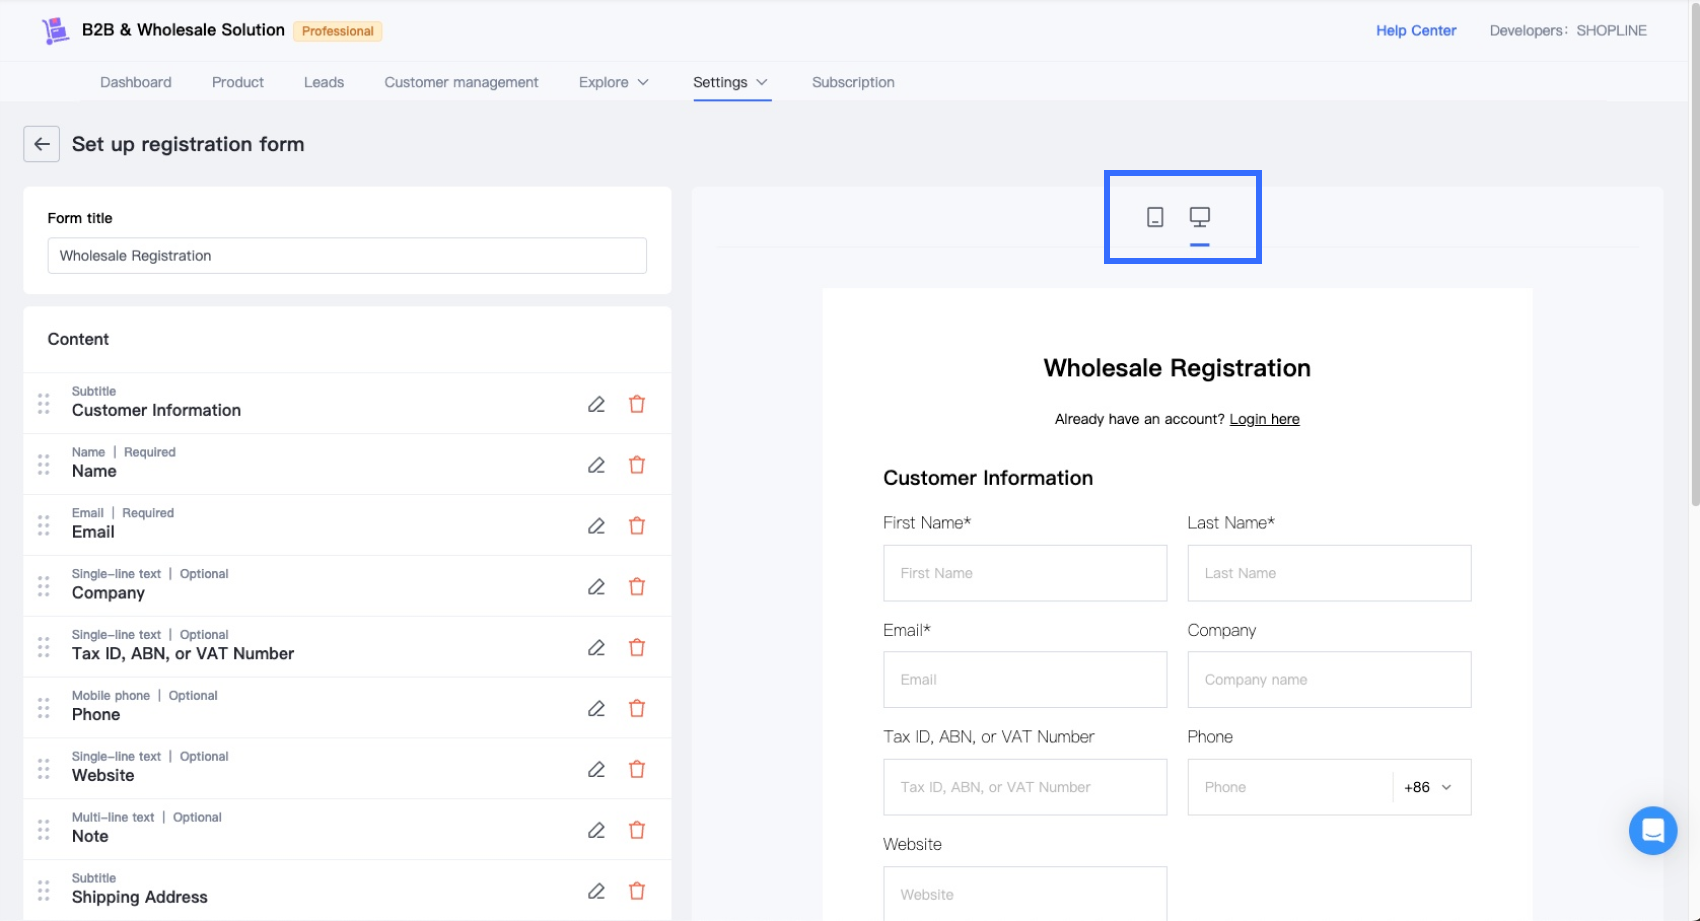Image resolution: width=1700 pixels, height=921 pixels.
Task: Open the live chat support bubble
Action: [x=1652, y=830]
